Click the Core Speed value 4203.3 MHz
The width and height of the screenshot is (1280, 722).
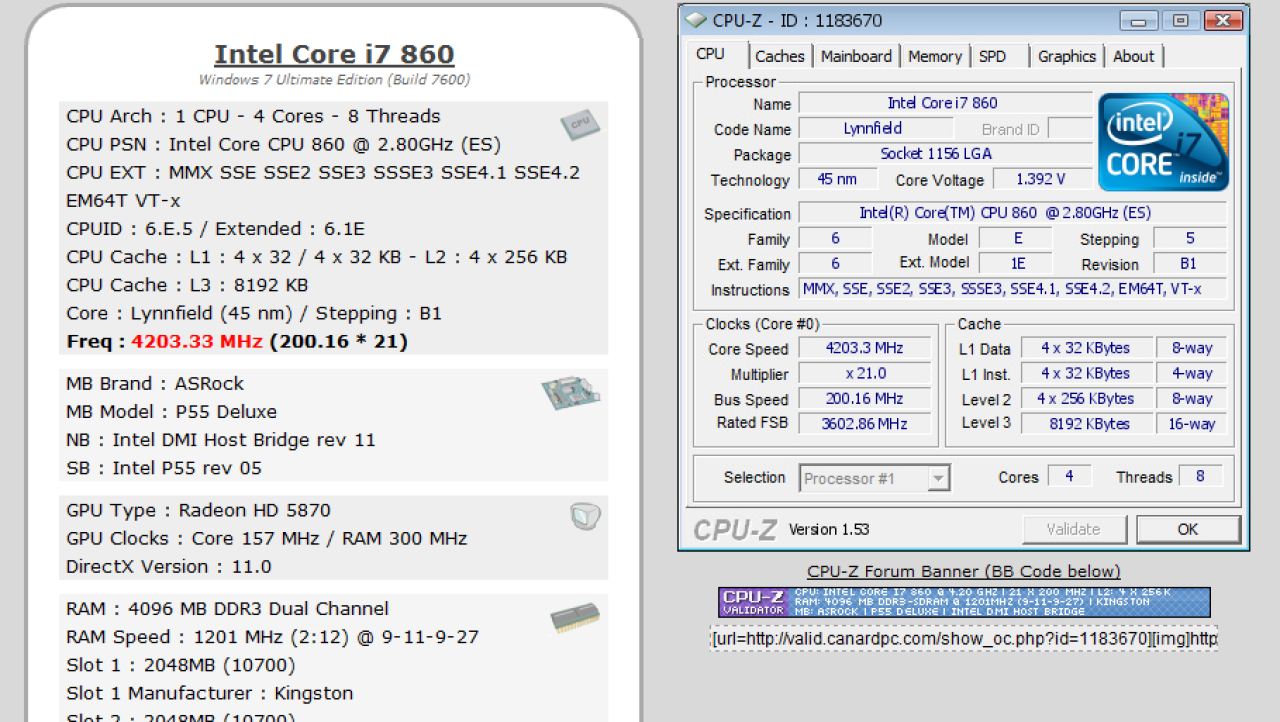coord(864,348)
